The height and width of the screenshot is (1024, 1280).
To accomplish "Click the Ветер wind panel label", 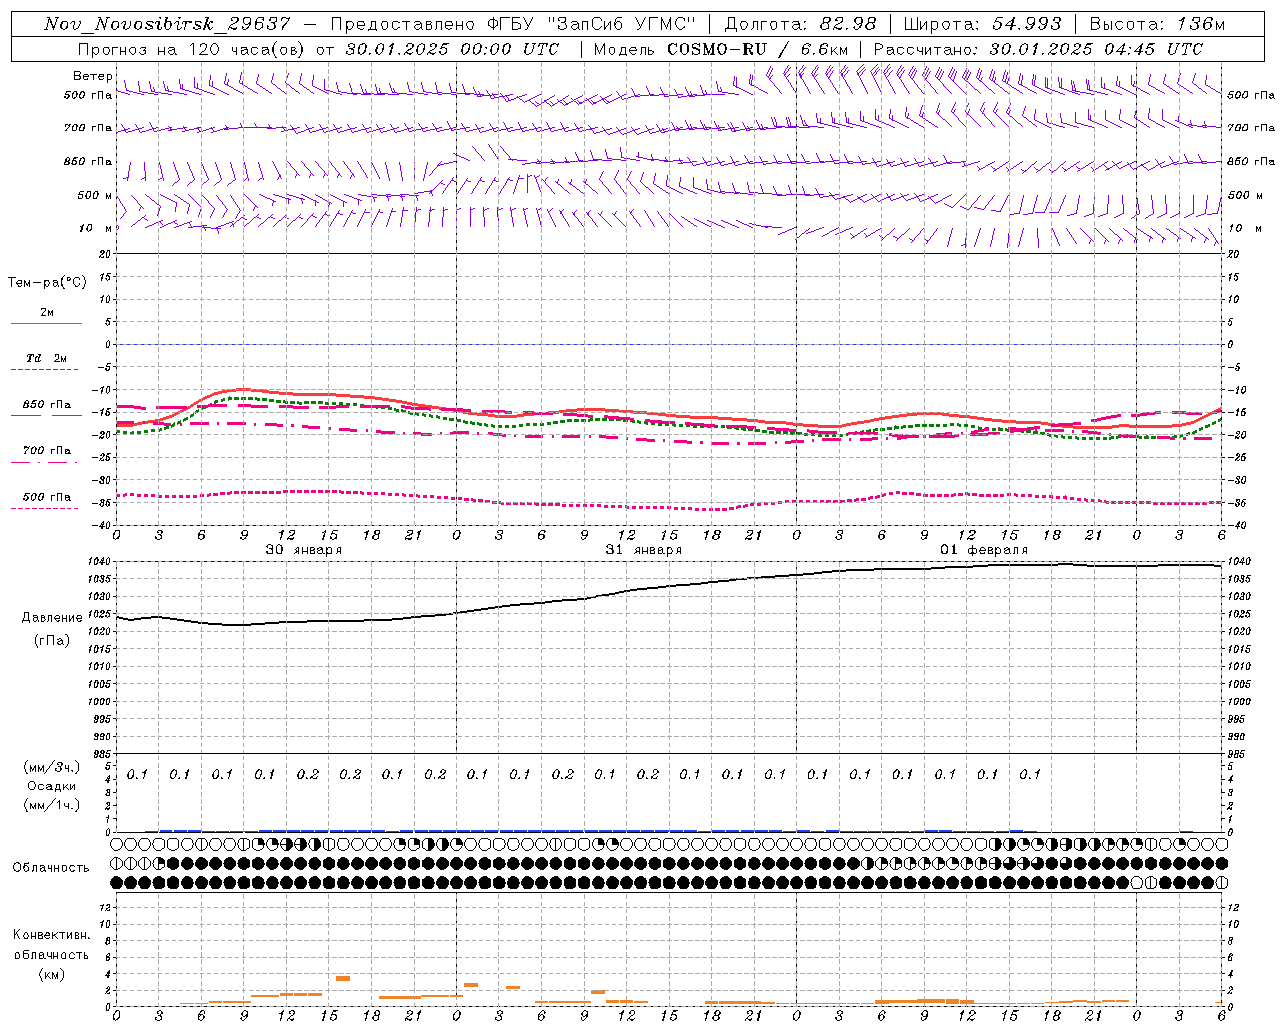I will coord(92,76).
